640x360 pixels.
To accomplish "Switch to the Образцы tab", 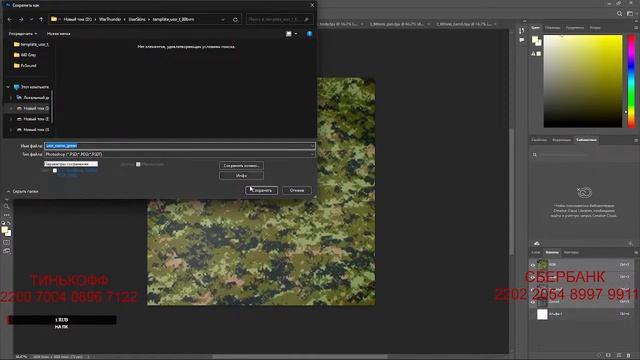I will [x=553, y=28].
